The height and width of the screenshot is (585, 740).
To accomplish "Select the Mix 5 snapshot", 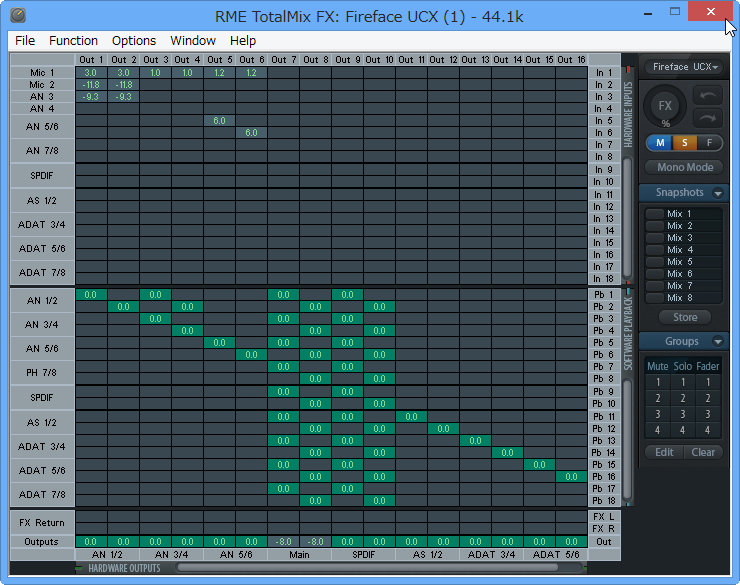I will (x=682, y=262).
